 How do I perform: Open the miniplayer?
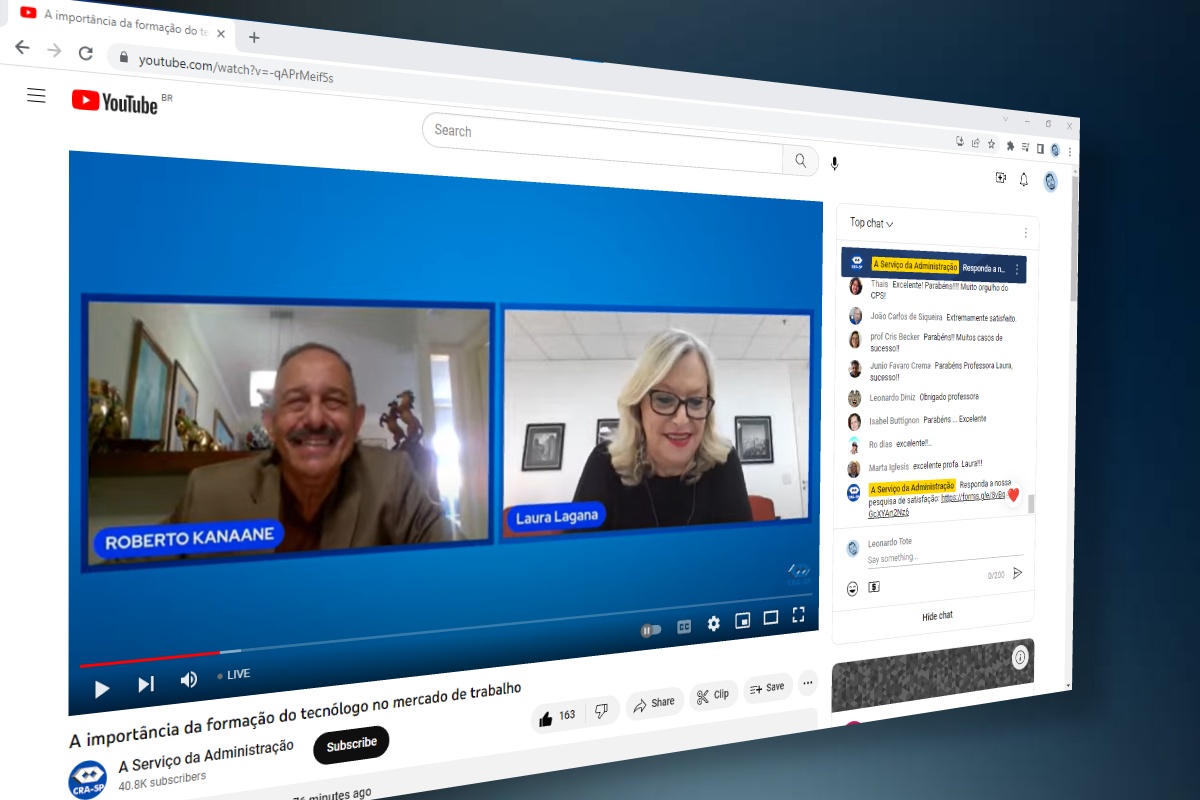click(742, 621)
